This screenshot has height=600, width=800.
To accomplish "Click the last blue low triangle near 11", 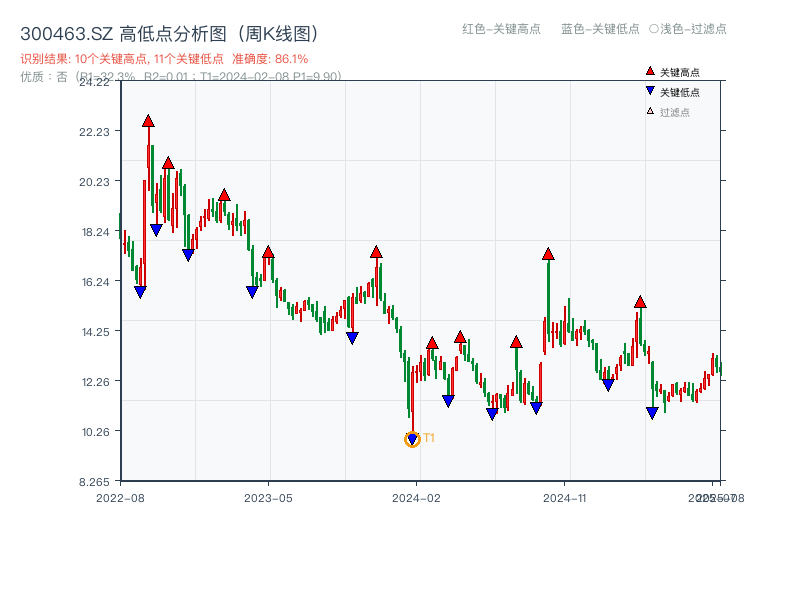I will point(652,412).
